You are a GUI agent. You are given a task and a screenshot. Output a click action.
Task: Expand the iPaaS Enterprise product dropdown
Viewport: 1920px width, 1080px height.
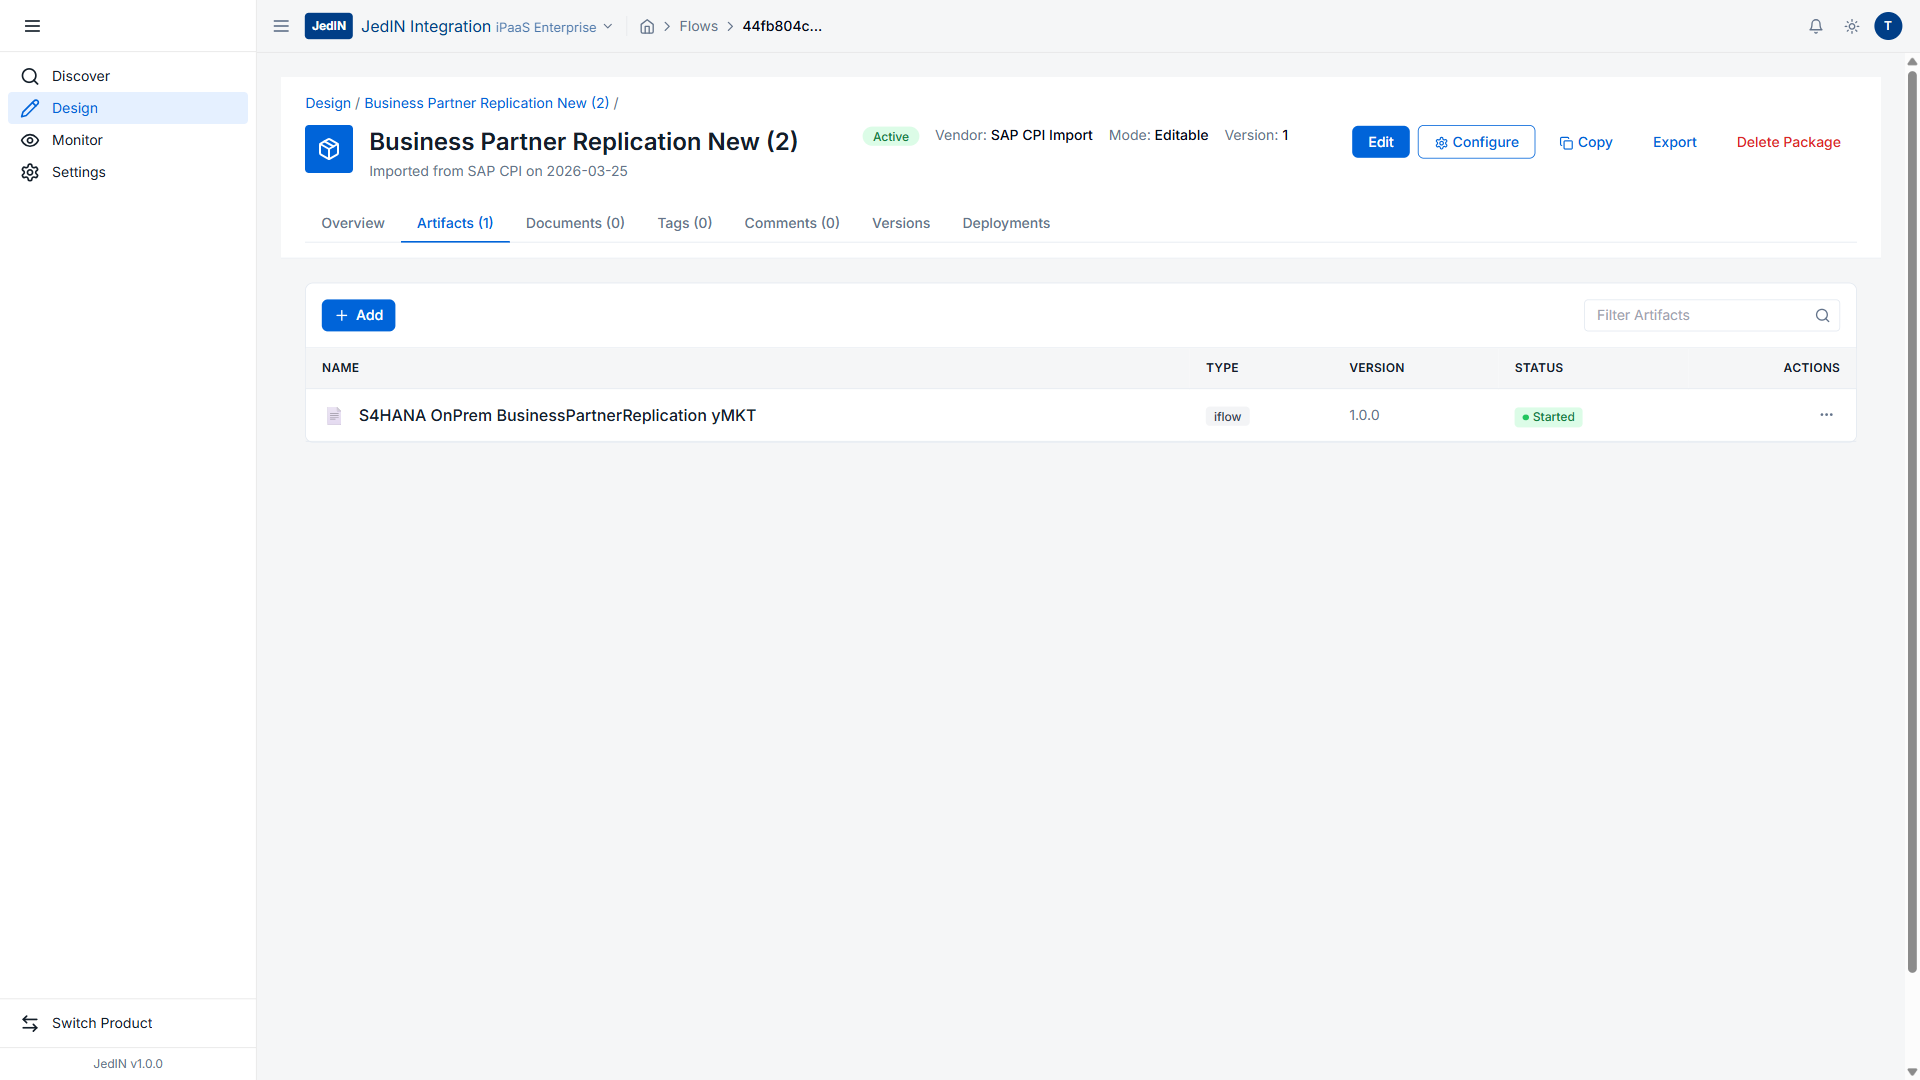pyautogui.click(x=607, y=27)
